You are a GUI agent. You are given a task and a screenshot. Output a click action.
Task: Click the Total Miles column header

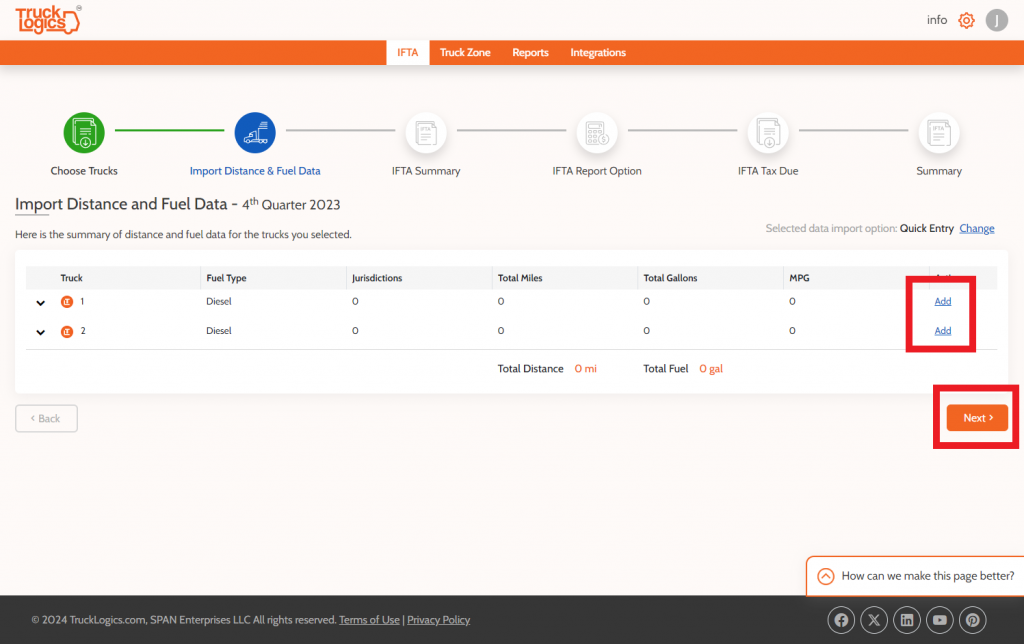[x=520, y=278]
